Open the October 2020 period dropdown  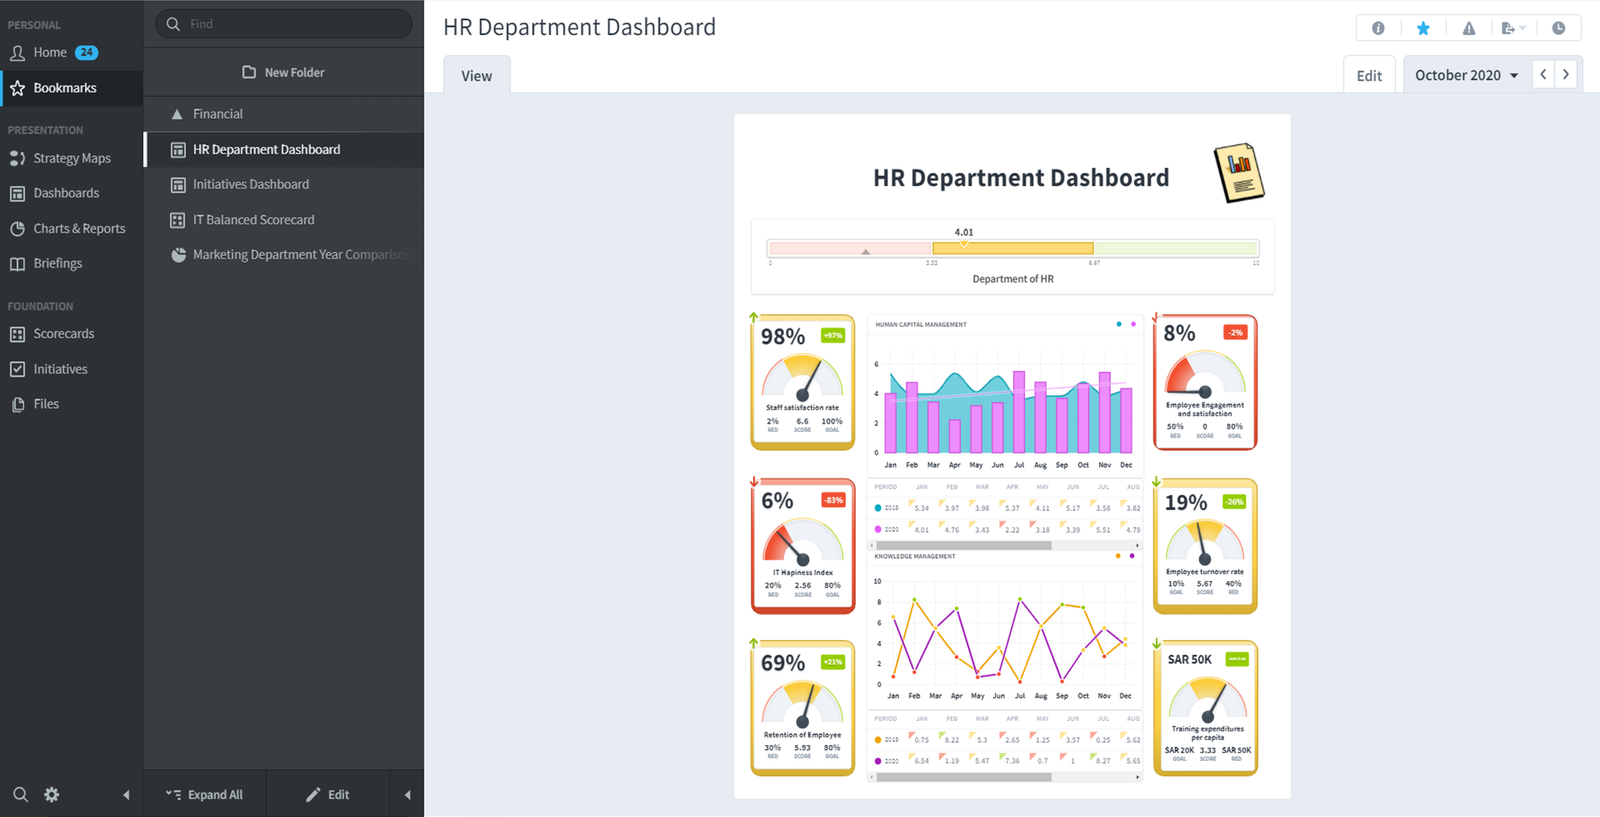[x=1466, y=75]
